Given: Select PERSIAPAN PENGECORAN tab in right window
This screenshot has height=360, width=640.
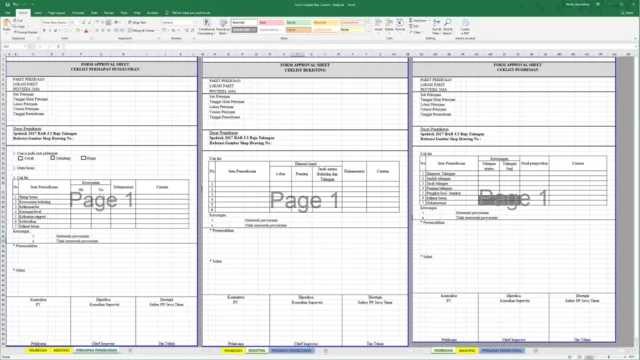Looking at the screenshot, I should 501,350.
